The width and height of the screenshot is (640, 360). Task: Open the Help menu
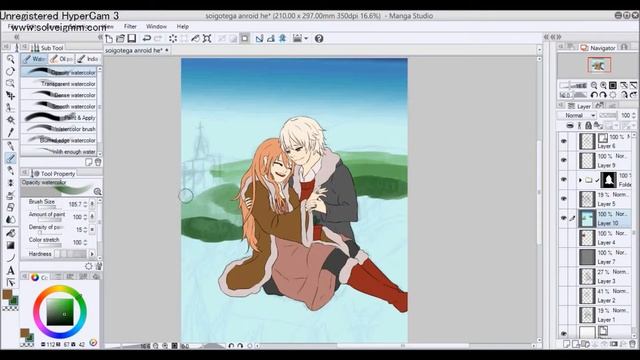182,26
